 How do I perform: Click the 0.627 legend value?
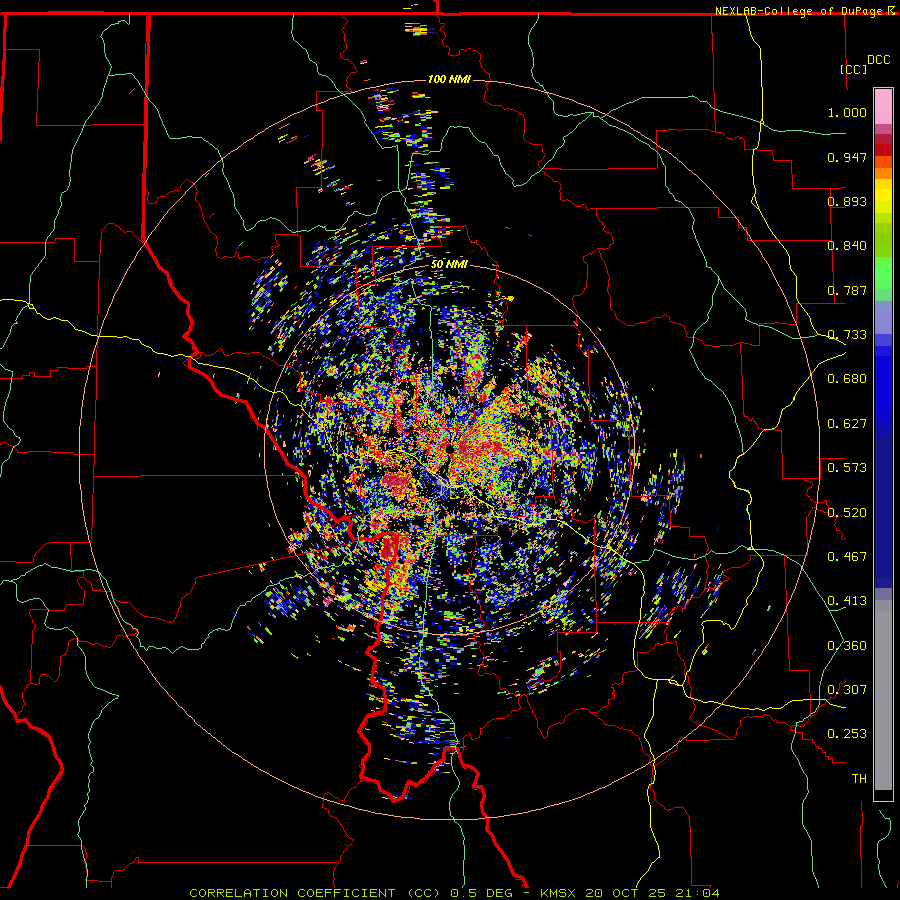(x=847, y=424)
